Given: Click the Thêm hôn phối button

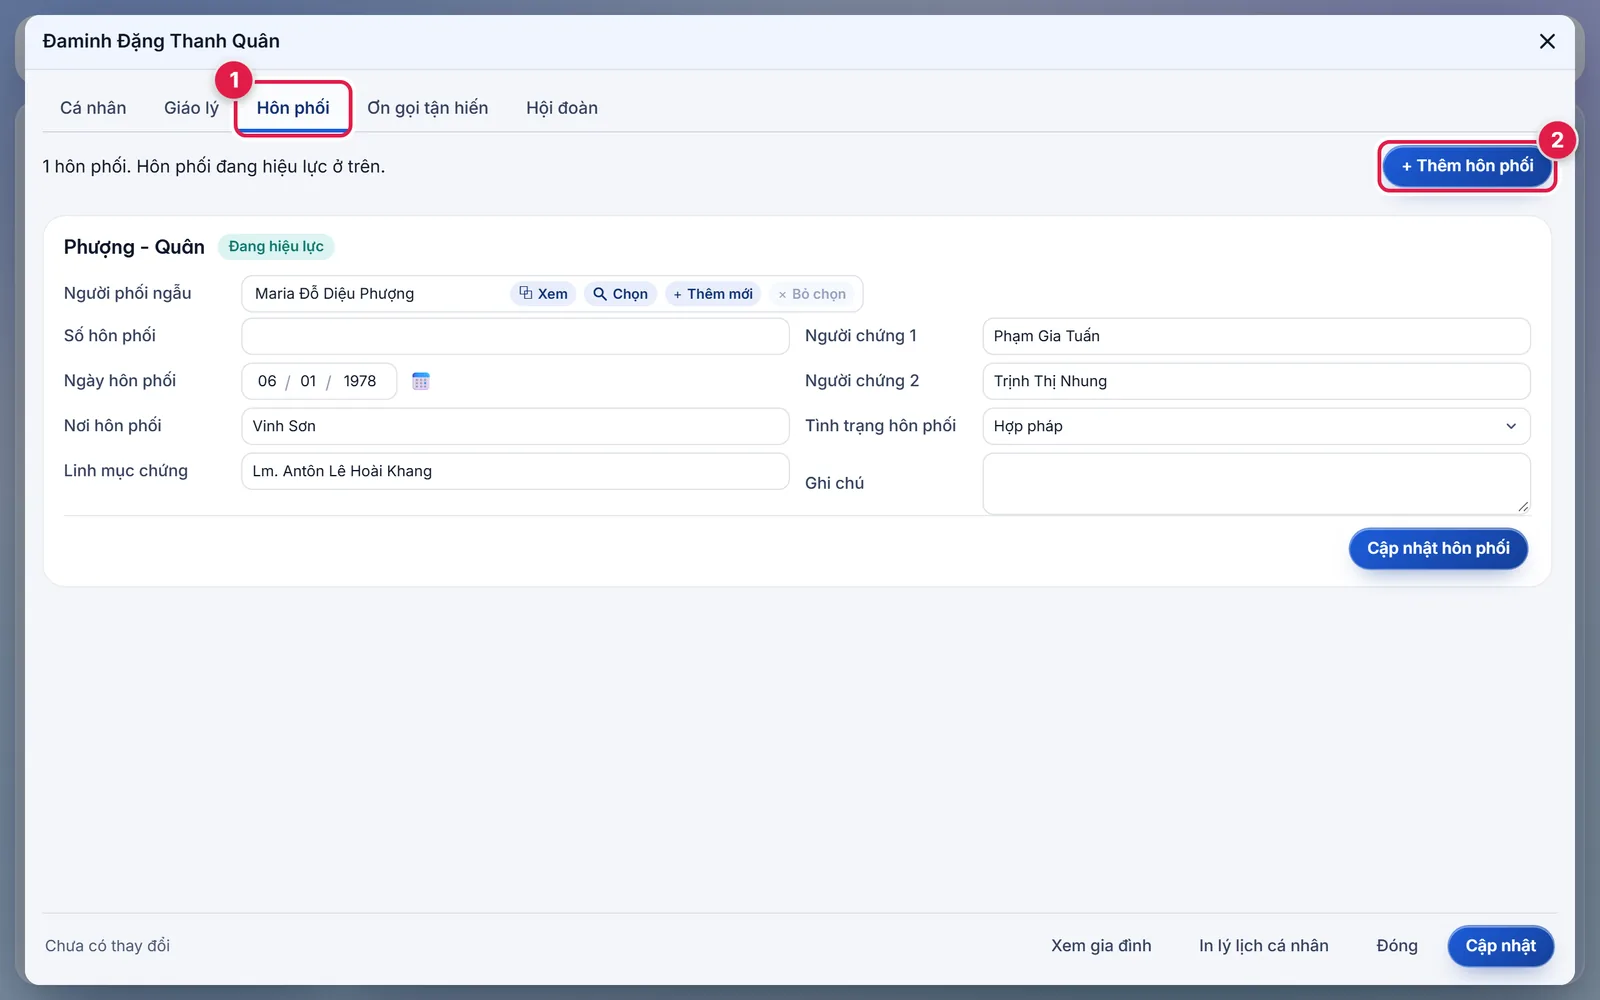Looking at the screenshot, I should pos(1467,166).
